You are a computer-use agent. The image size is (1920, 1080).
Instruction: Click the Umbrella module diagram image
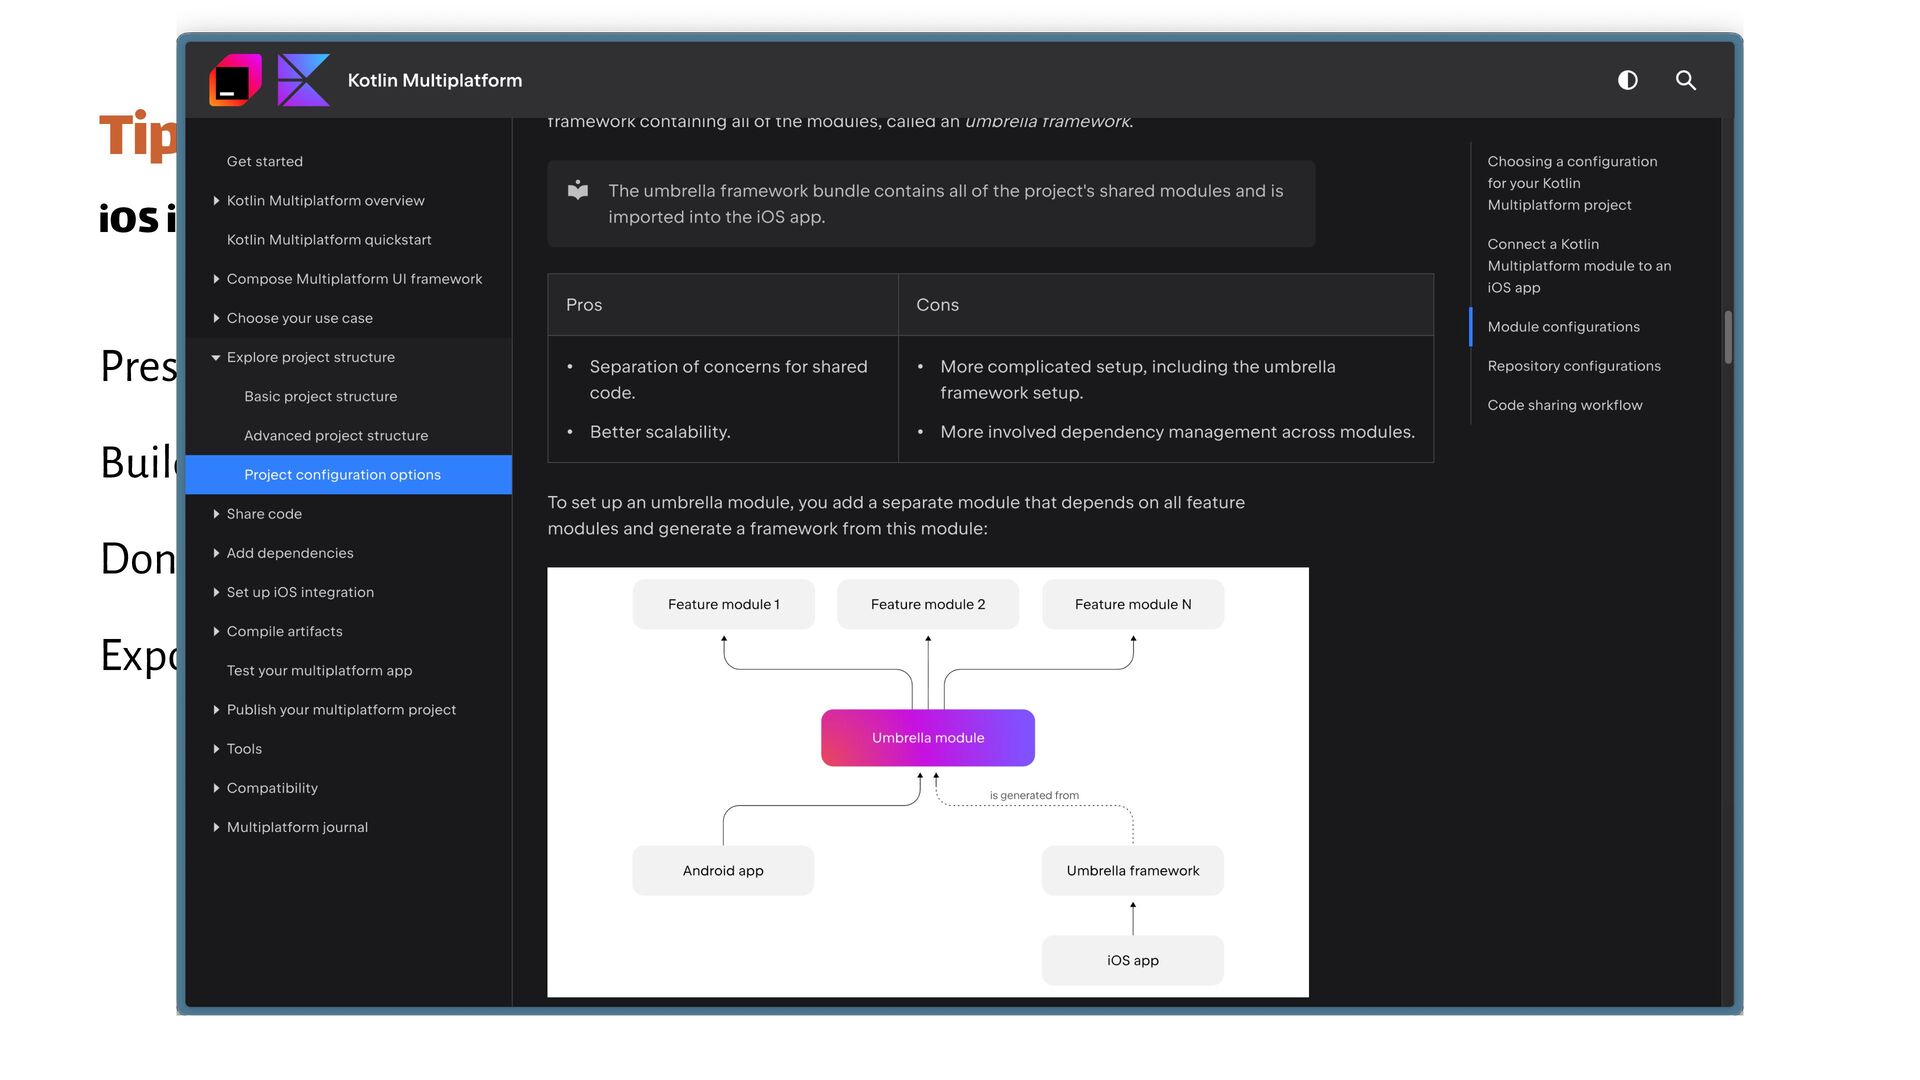(927, 782)
